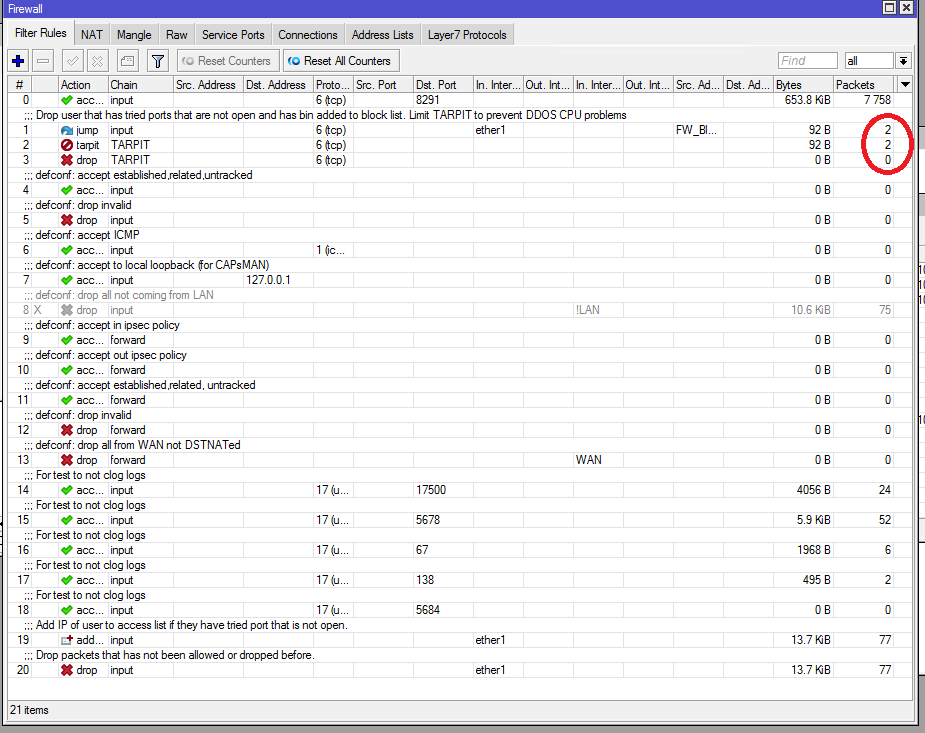925x733 pixels.
Task: Select drop icon of rule 13 WAN
Action: [67, 460]
